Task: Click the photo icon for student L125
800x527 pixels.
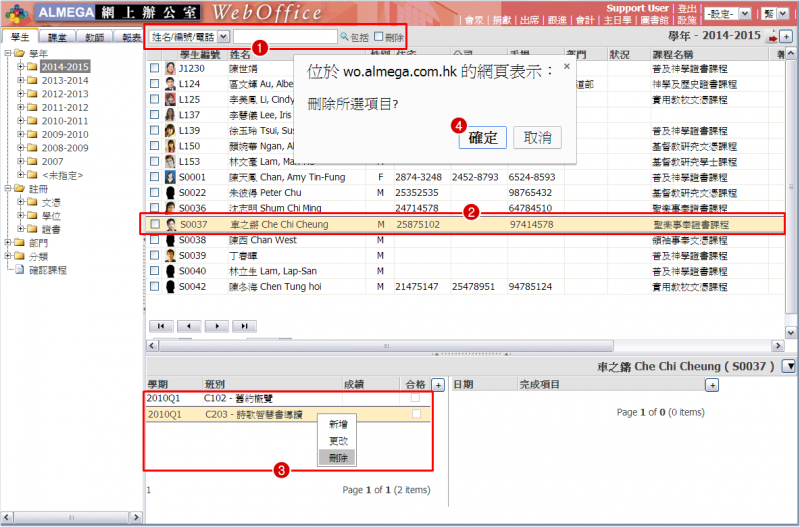Action: click(170, 99)
